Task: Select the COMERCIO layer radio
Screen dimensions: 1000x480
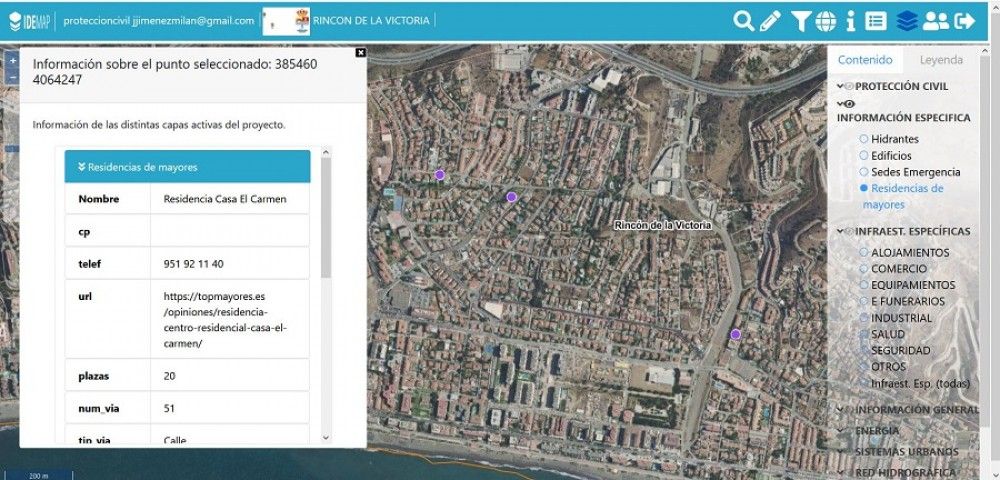Action: click(x=864, y=268)
